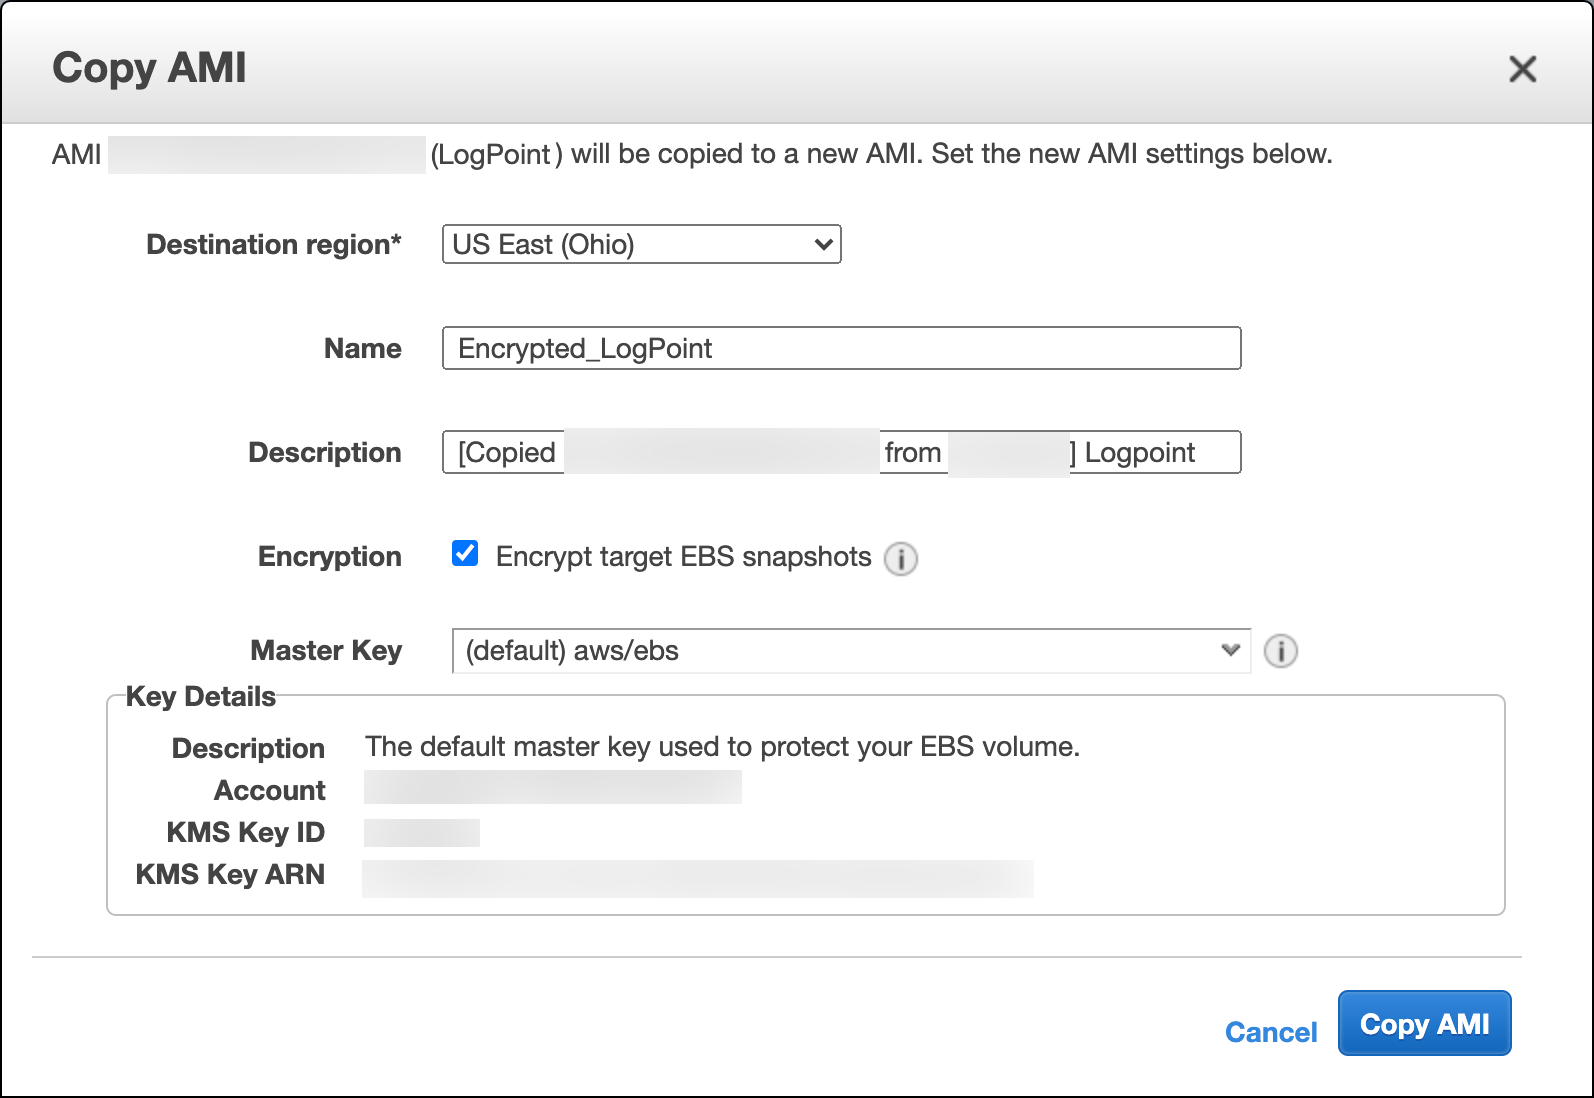Click the info icon next to Master Key dropdown

point(1280,651)
